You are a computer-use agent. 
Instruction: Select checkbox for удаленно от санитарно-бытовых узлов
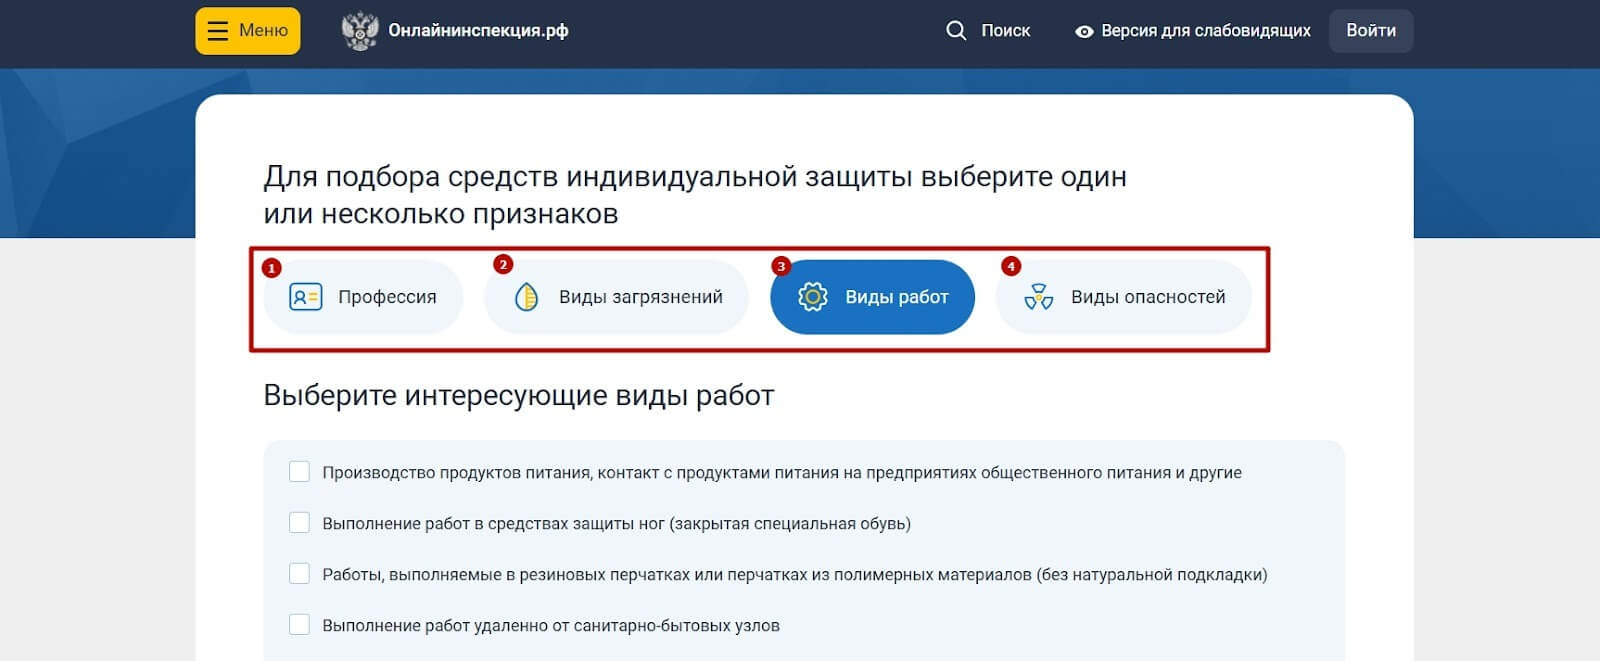[x=299, y=625]
